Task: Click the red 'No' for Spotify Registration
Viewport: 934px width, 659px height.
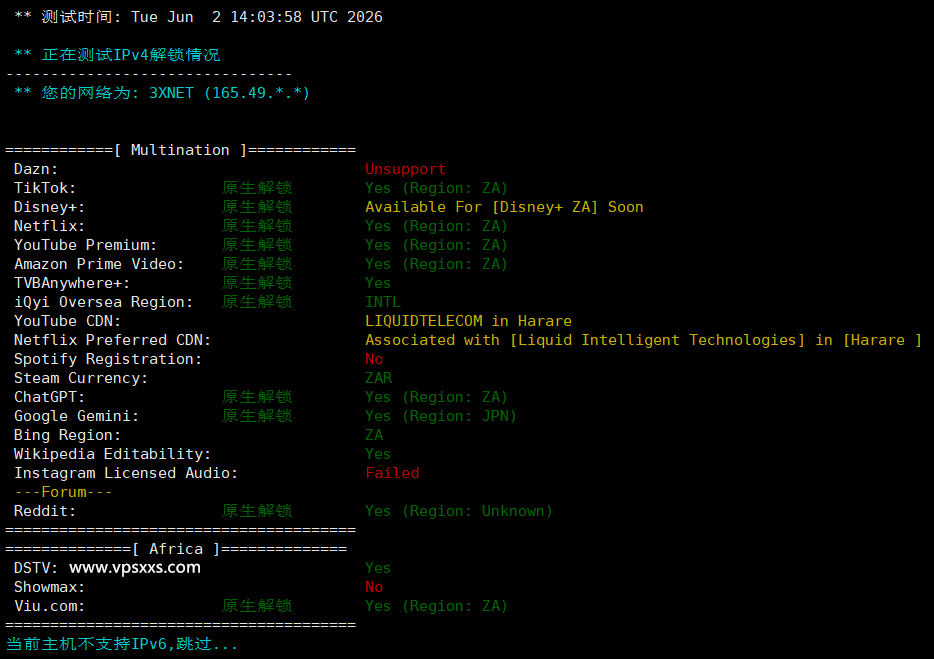Action: pyautogui.click(x=374, y=360)
